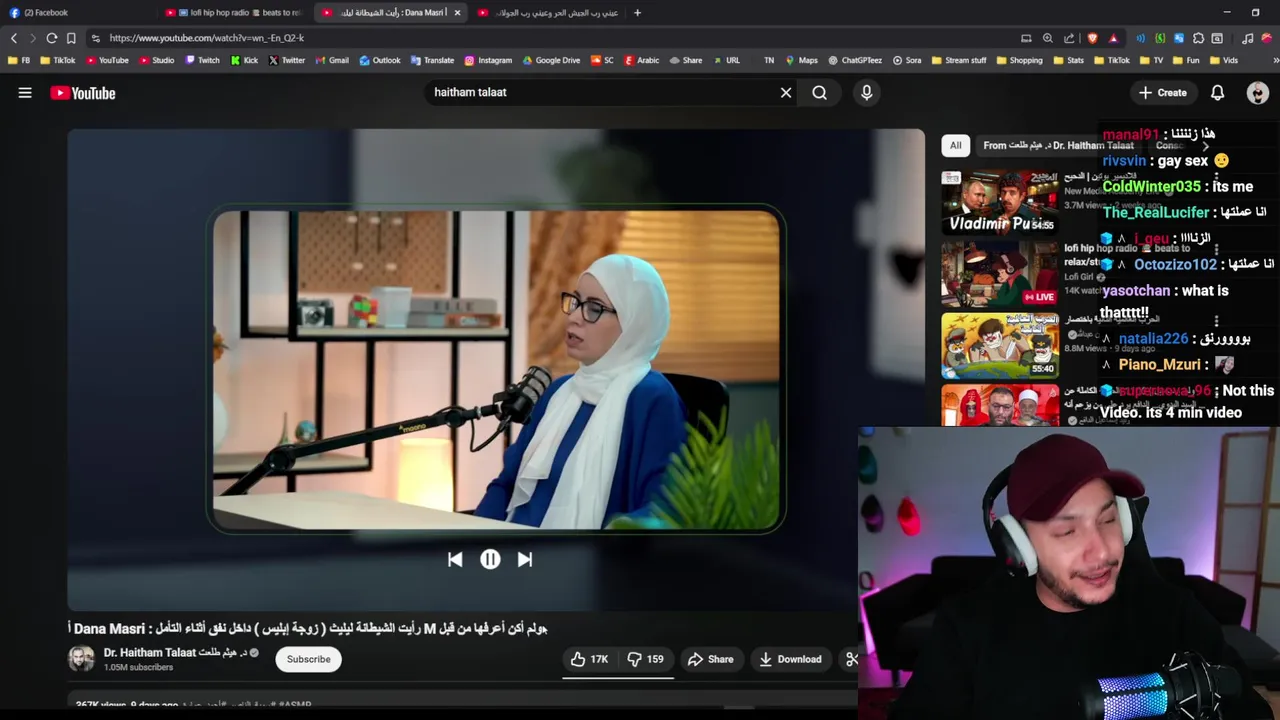Viewport: 1280px width, 720px height.
Task: Open the TikTok bookmarks folder next to FB
Action: click(58, 60)
